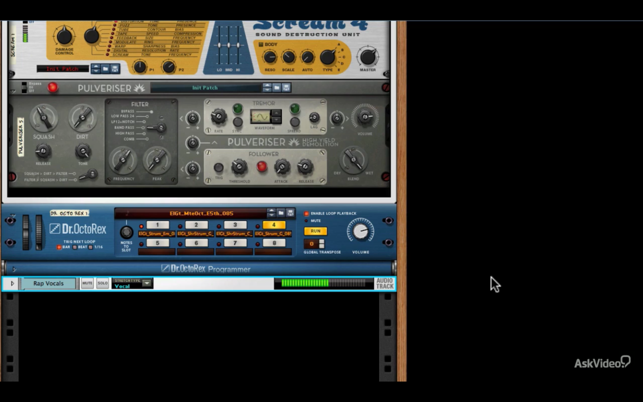Toggle the Pulveriser bypass switch
Viewport: 643px width, 402px height.
pos(24,87)
